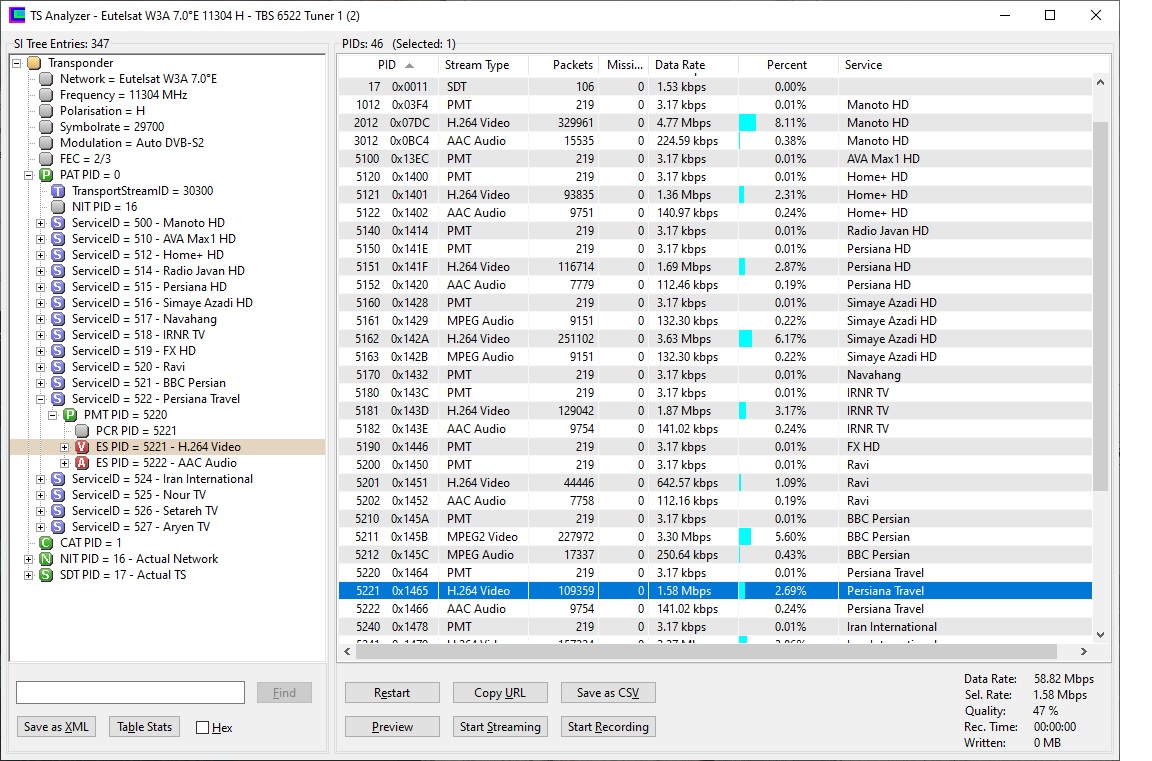The height and width of the screenshot is (761, 1152).
Task: Click the Restart button
Action: (392, 693)
